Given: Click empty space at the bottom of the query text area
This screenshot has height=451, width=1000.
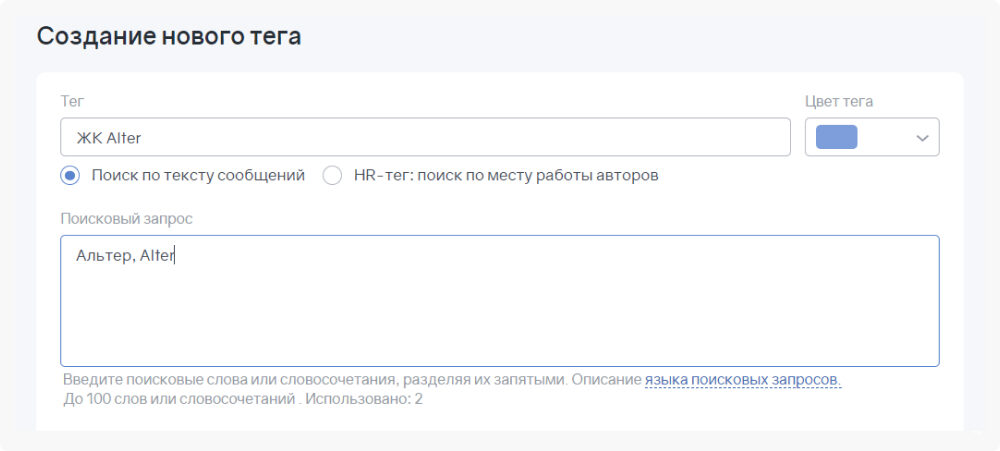Looking at the screenshot, I should pyautogui.click(x=500, y=345).
